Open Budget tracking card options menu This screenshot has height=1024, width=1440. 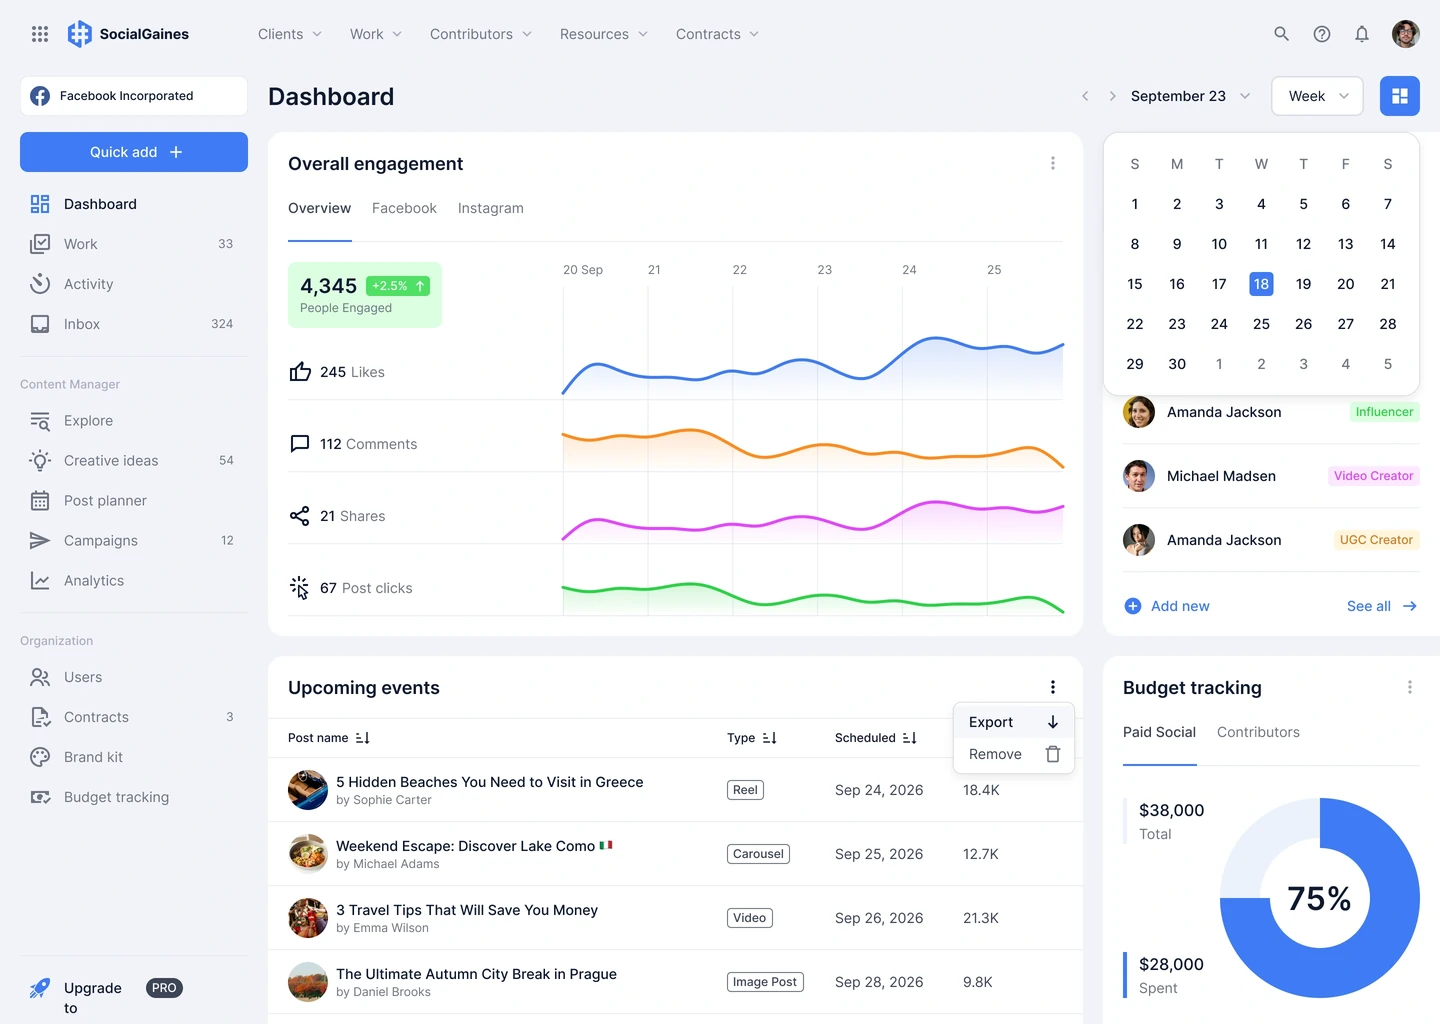1410,687
